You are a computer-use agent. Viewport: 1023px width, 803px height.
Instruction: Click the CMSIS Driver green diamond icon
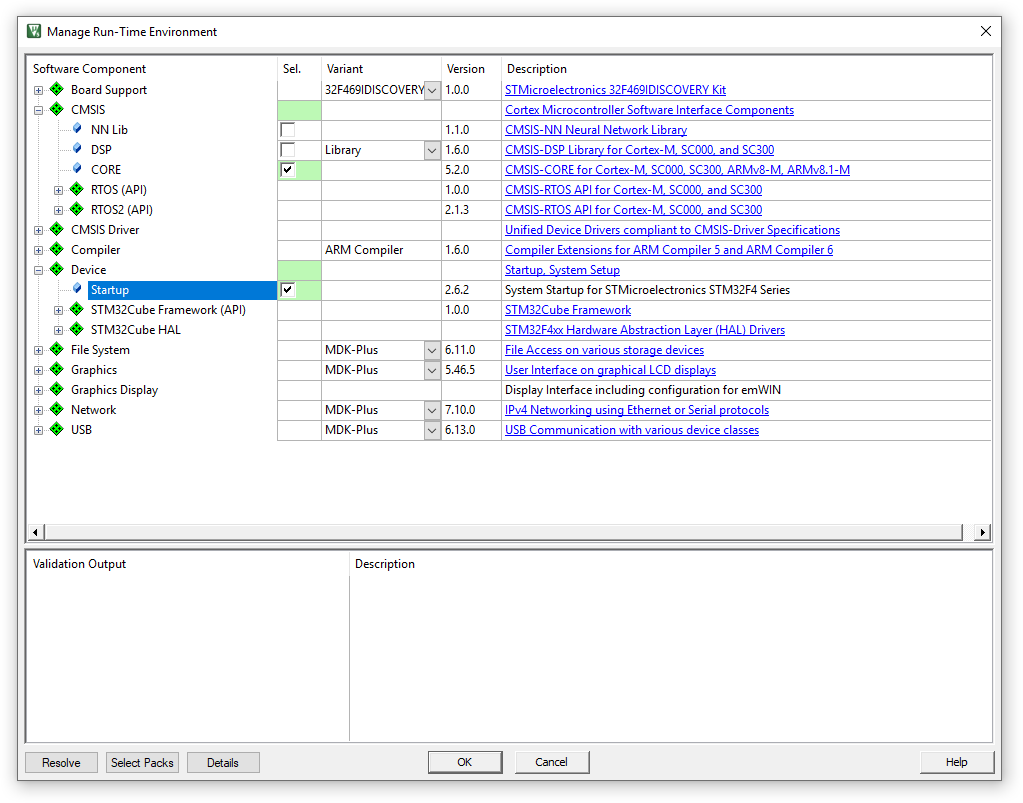click(x=57, y=229)
